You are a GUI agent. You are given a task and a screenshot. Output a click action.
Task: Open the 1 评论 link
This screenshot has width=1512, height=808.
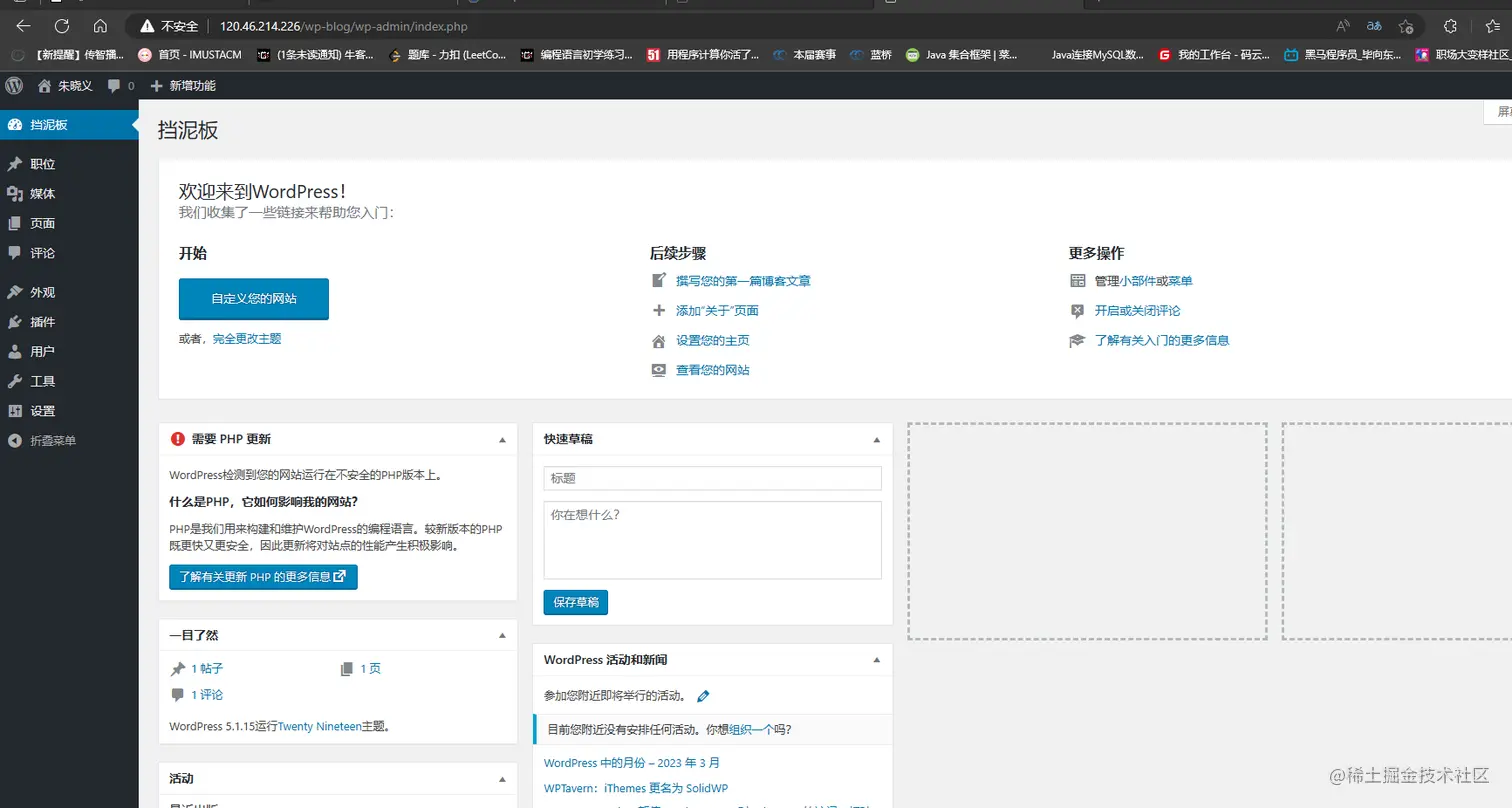point(207,695)
